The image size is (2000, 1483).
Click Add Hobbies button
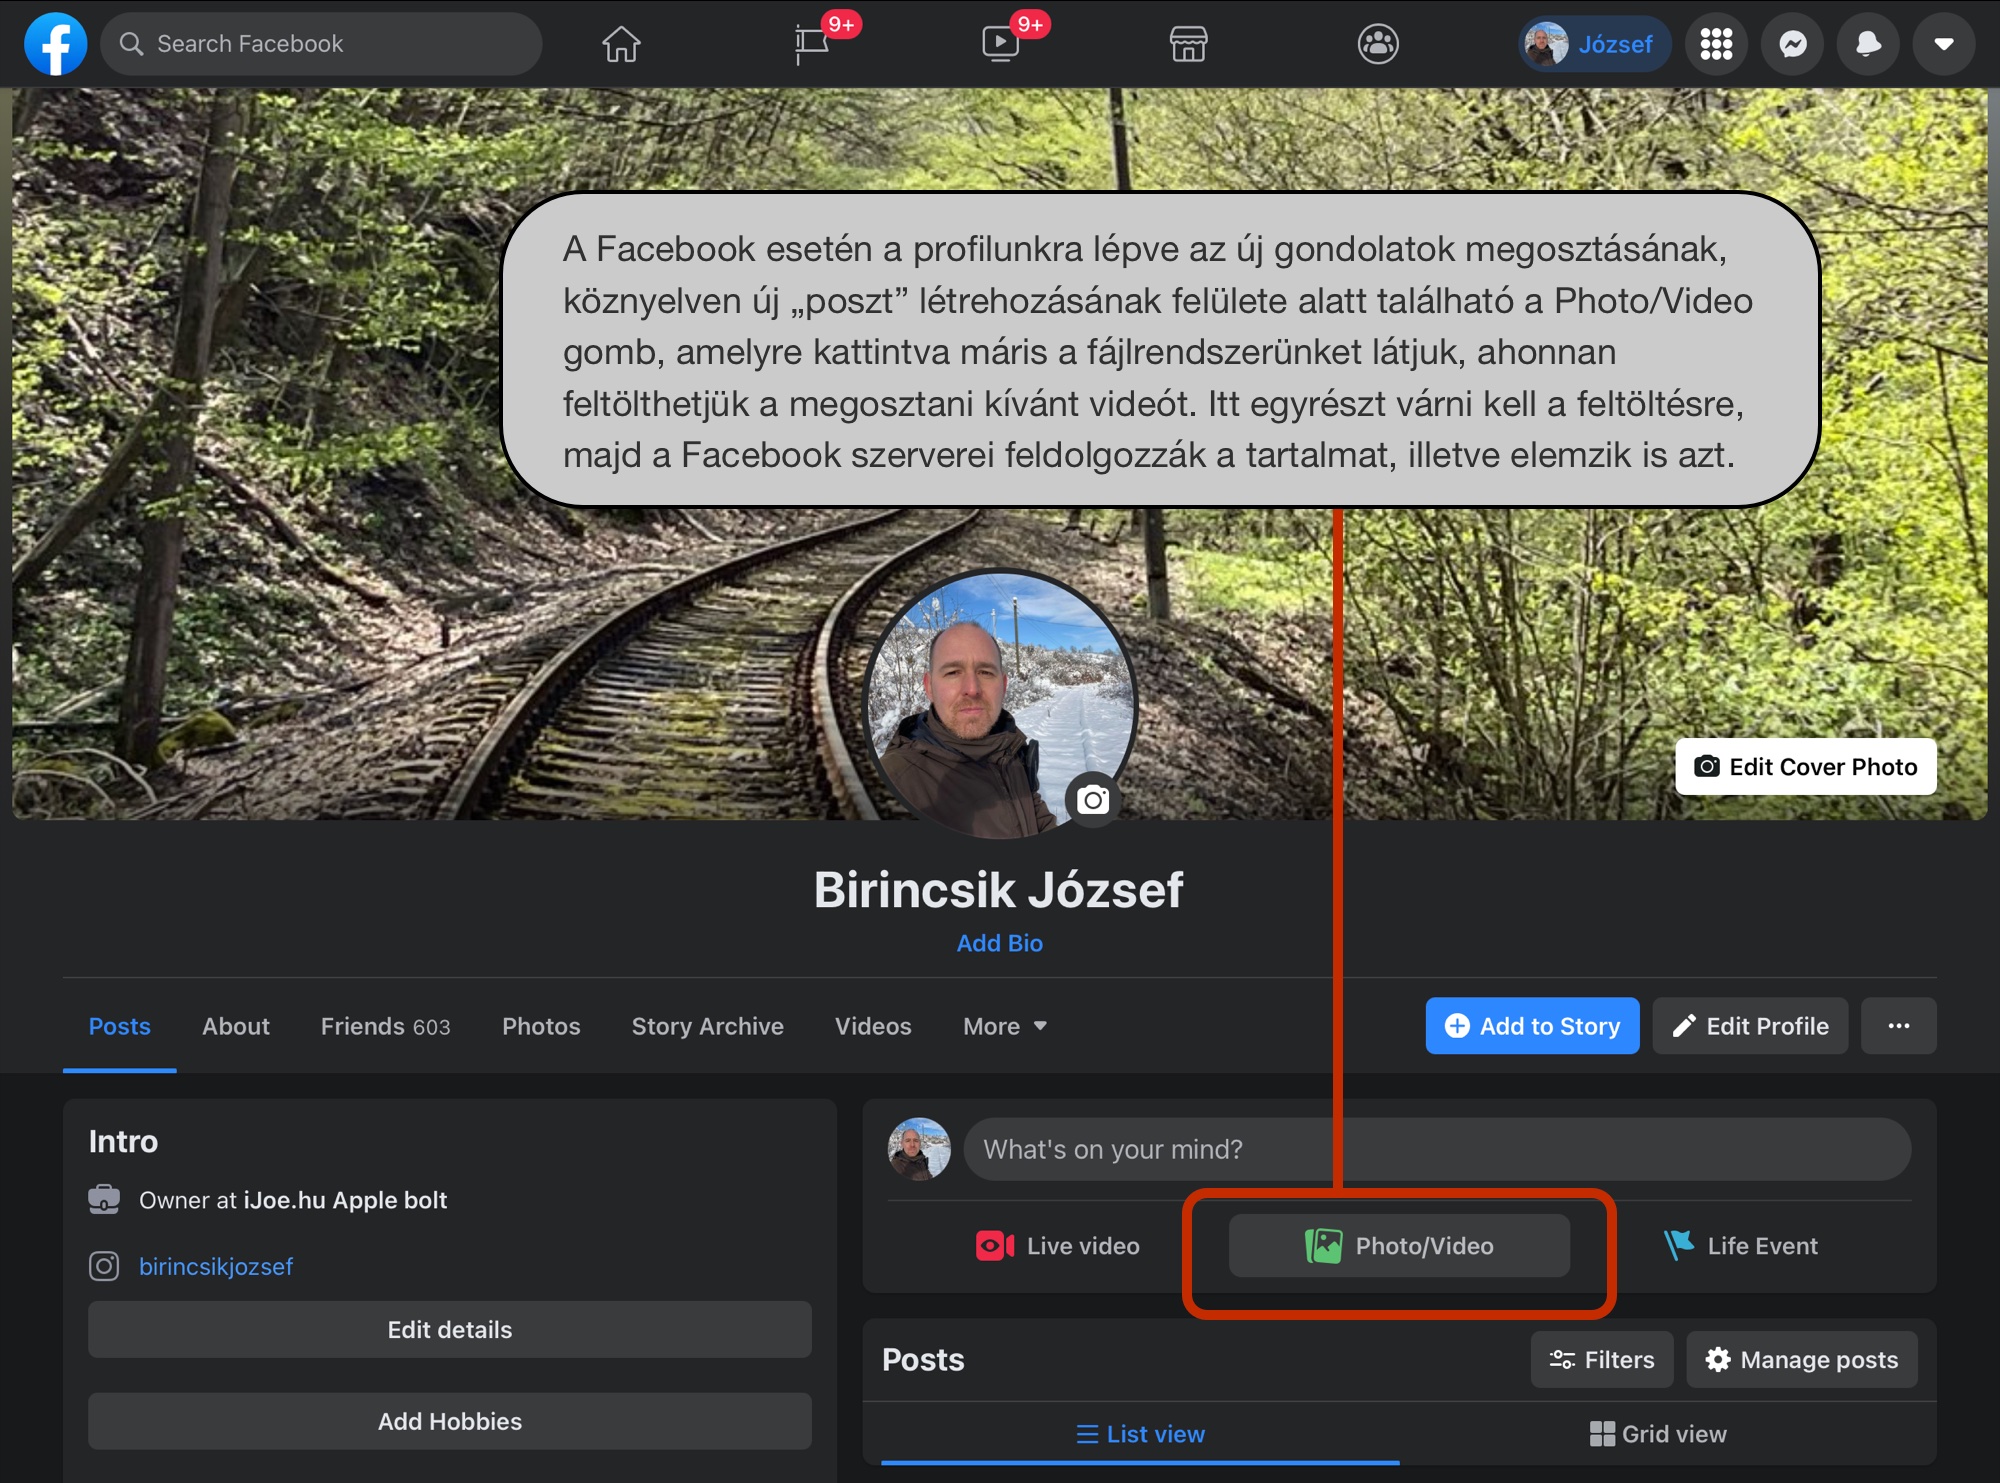click(450, 1422)
